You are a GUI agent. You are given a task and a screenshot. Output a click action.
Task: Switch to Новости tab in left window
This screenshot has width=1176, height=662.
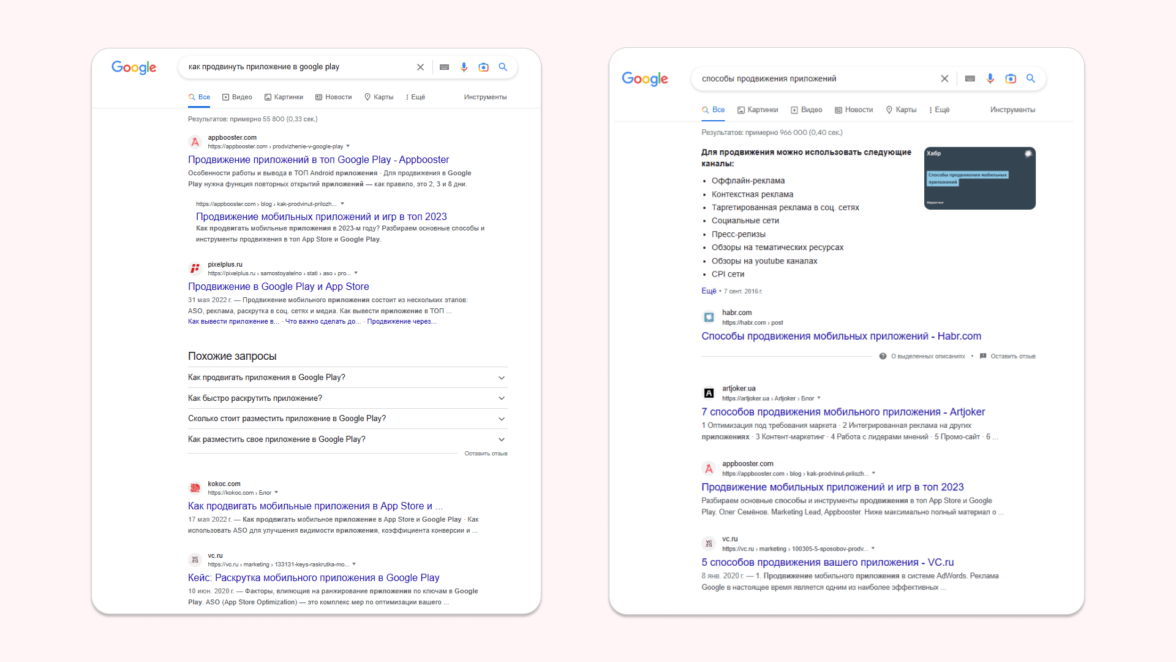(x=333, y=97)
